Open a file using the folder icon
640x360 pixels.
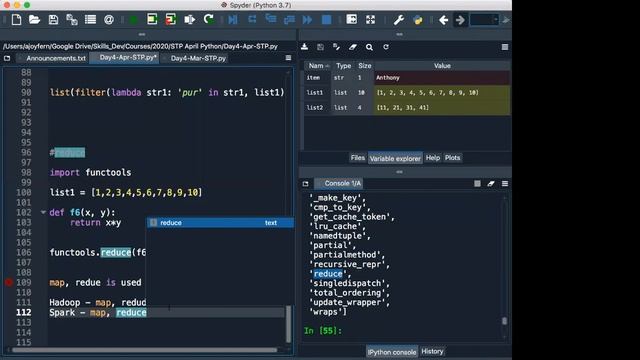pos(34,20)
